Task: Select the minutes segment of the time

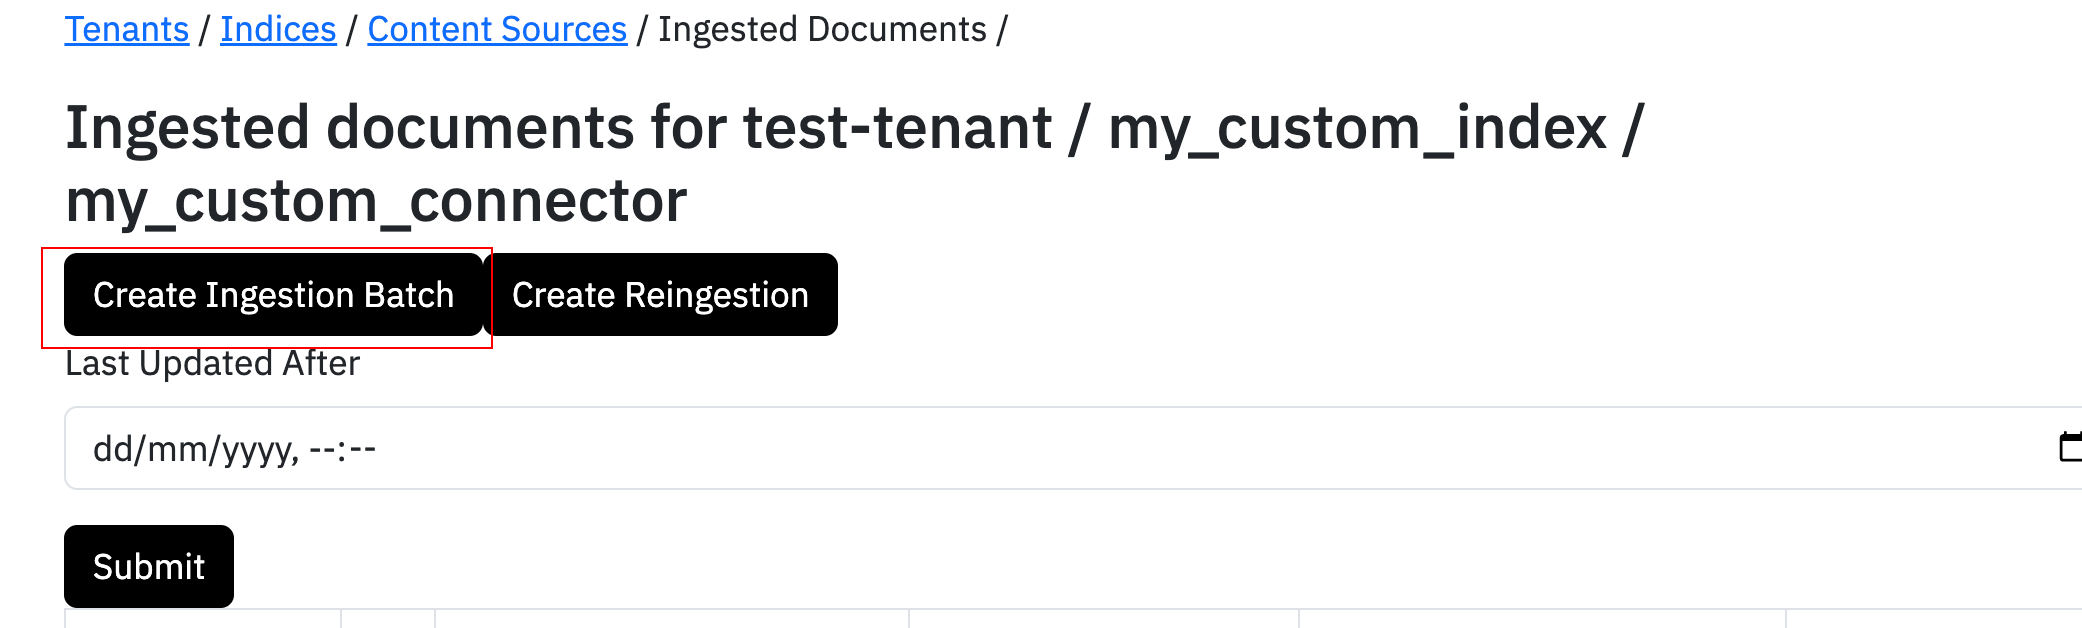Action: coord(363,449)
